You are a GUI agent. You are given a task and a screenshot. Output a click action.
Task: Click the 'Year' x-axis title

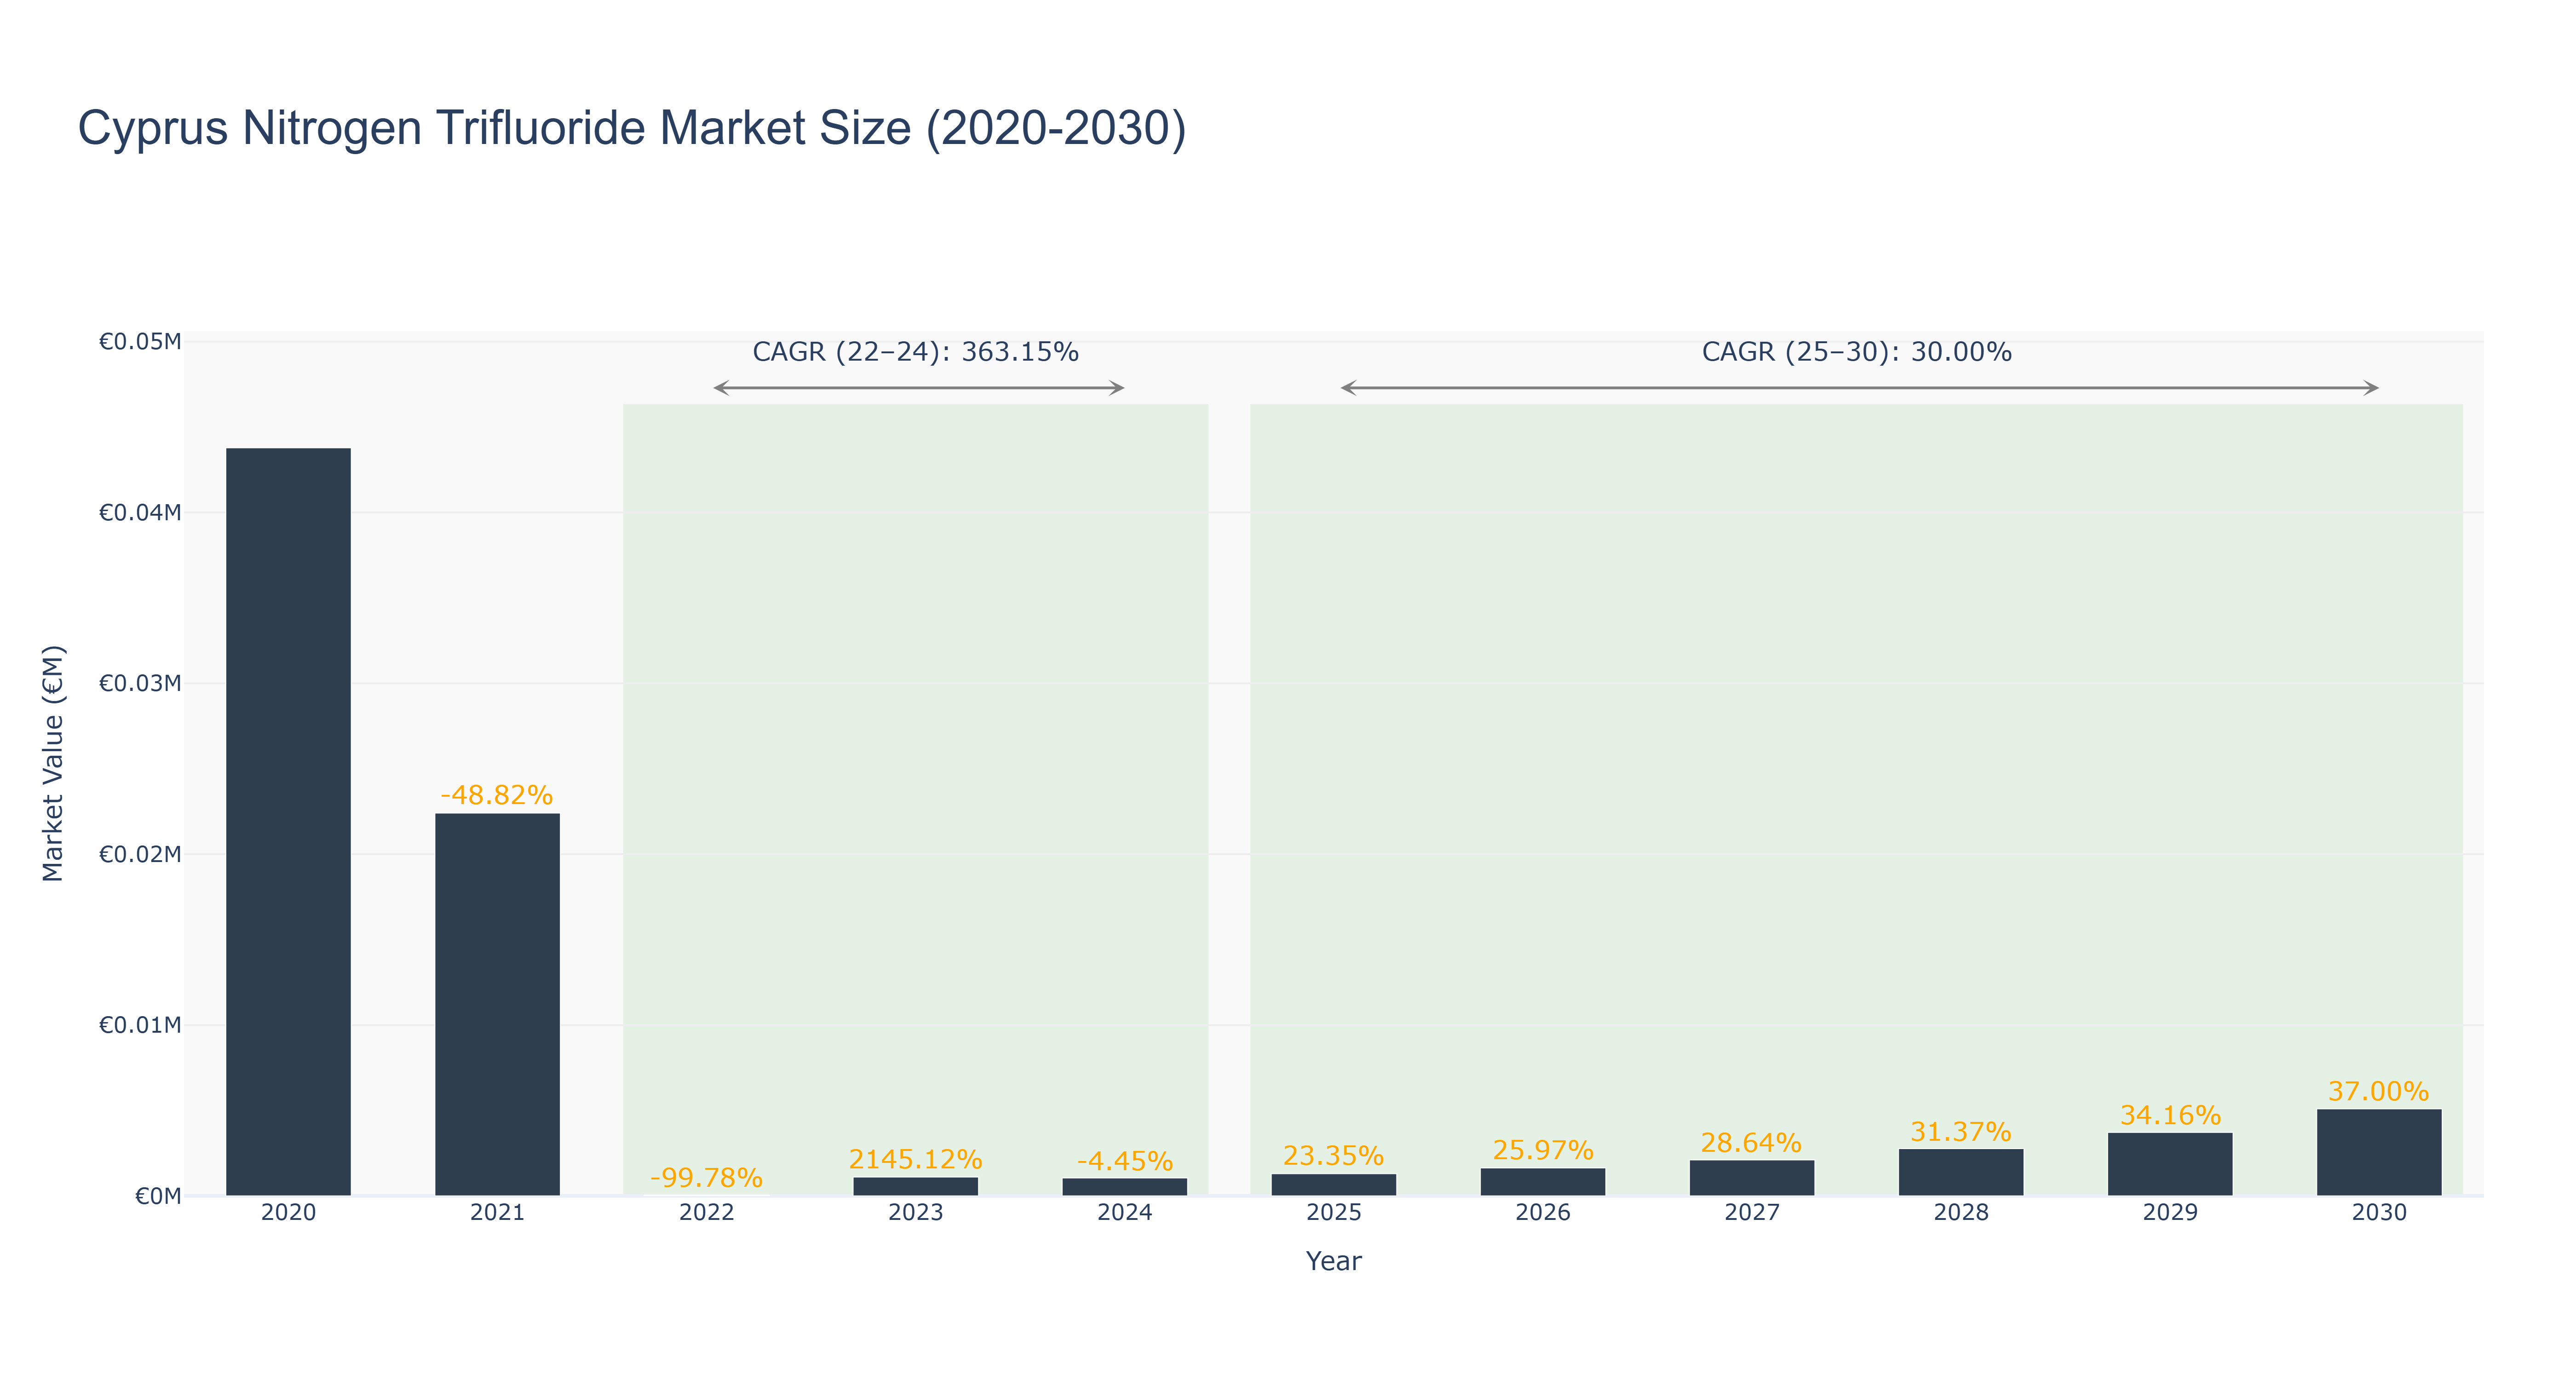(1333, 1261)
